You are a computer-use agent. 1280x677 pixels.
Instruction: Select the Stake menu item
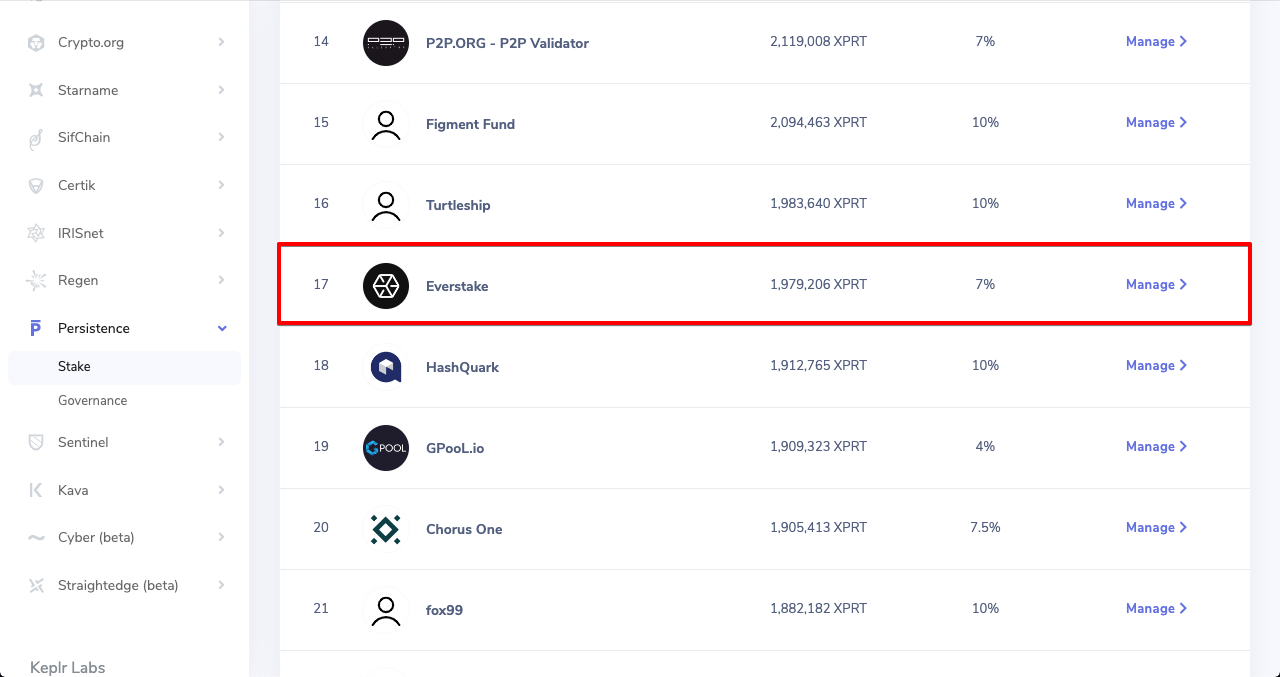tap(124, 367)
